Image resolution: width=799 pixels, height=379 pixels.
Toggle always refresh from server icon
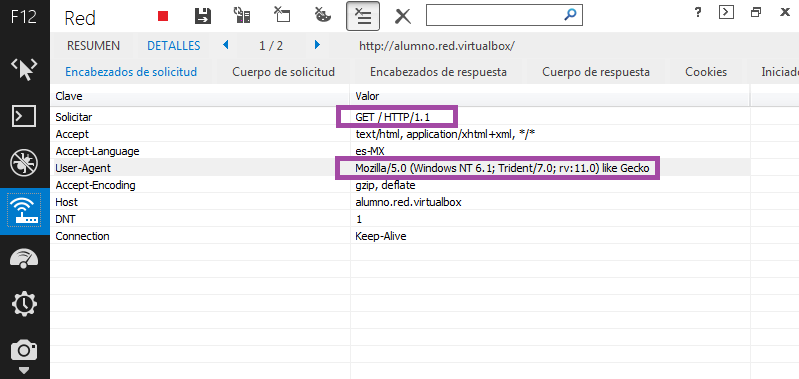pos(242,15)
